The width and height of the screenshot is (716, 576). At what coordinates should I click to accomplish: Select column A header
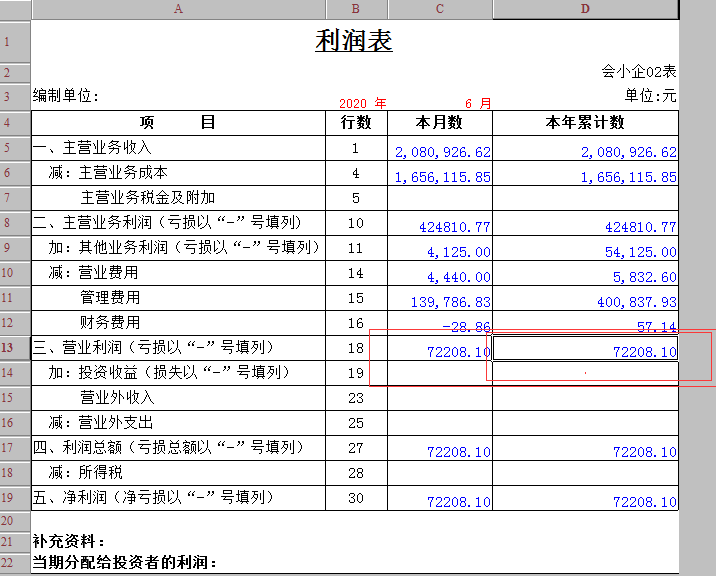coord(178,9)
